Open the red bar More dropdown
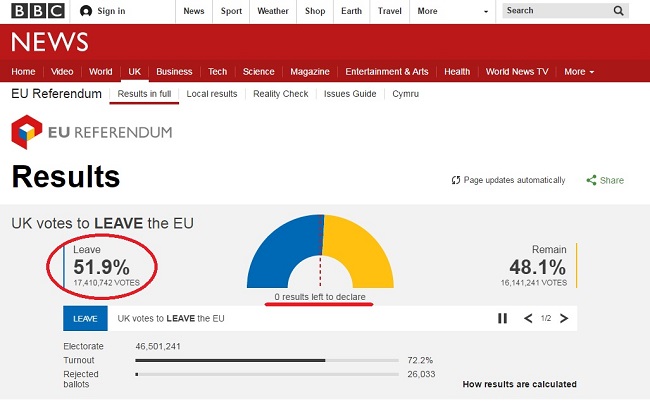Screen dimensions: 650x412 579,72
